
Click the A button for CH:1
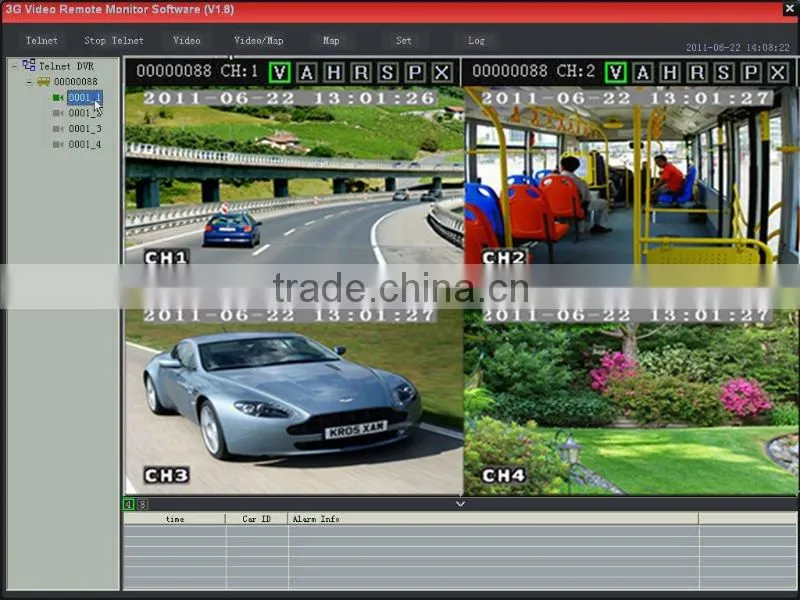[x=307, y=72]
